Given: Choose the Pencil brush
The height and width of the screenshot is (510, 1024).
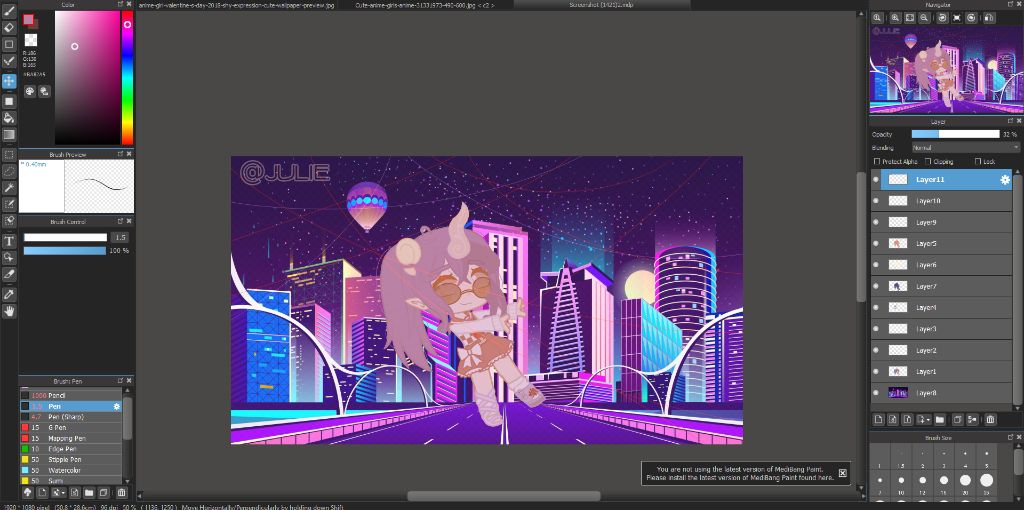Looking at the screenshot, I should coord(71,396).
